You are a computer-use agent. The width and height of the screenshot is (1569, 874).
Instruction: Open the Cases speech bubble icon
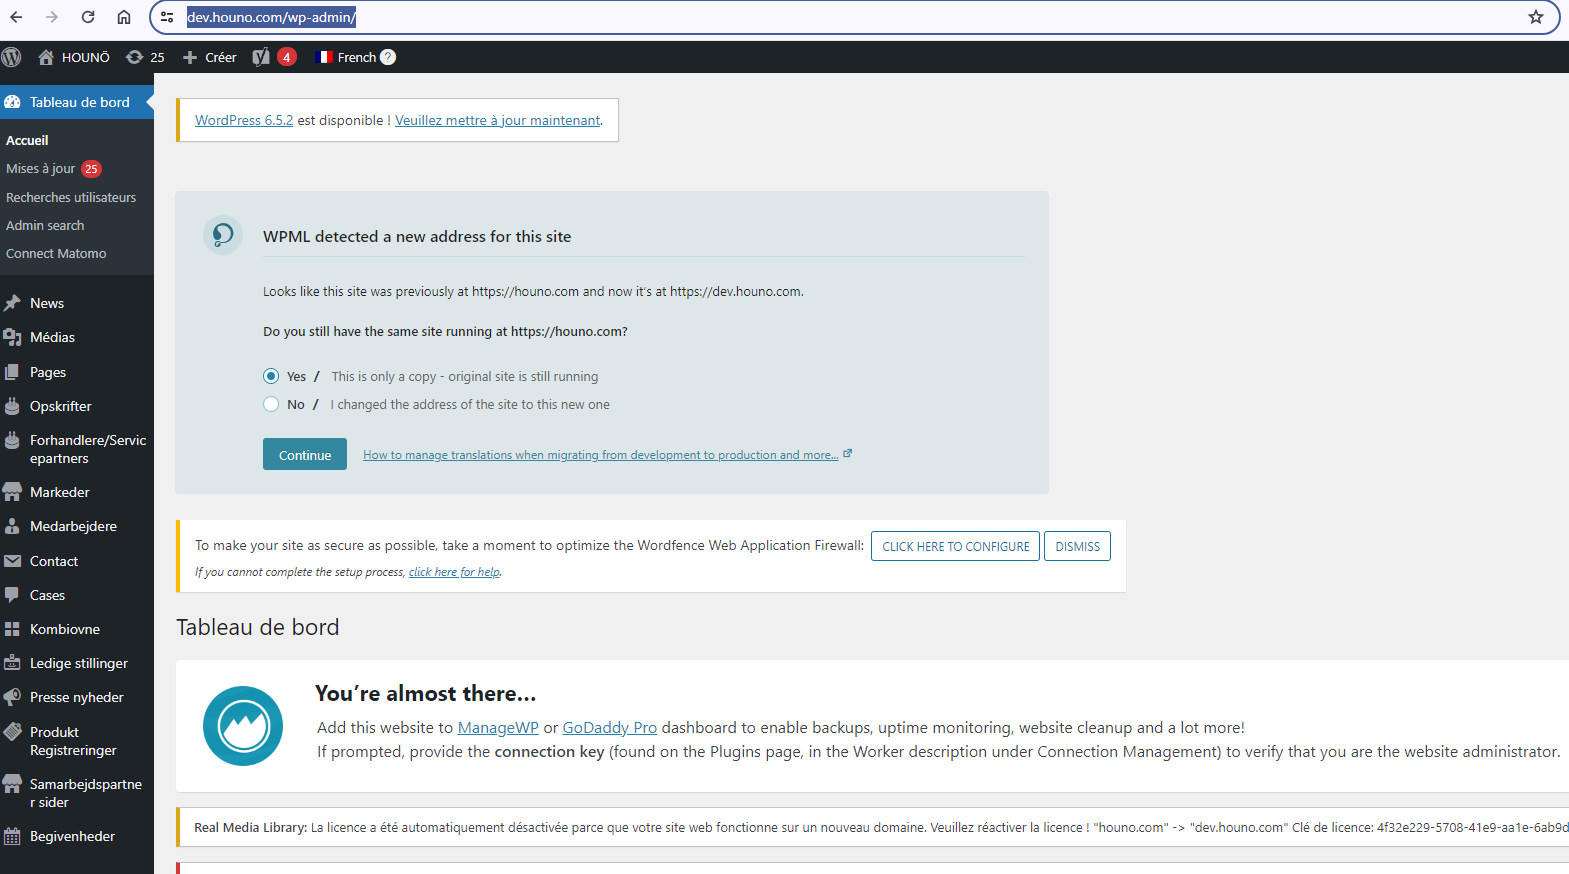click(x=12, y=595)
